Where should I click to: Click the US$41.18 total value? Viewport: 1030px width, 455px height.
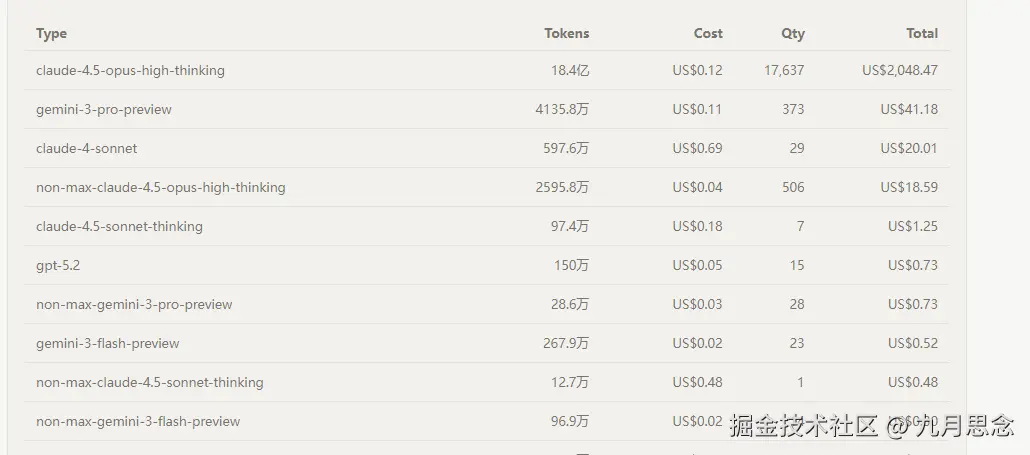point(908,110)
